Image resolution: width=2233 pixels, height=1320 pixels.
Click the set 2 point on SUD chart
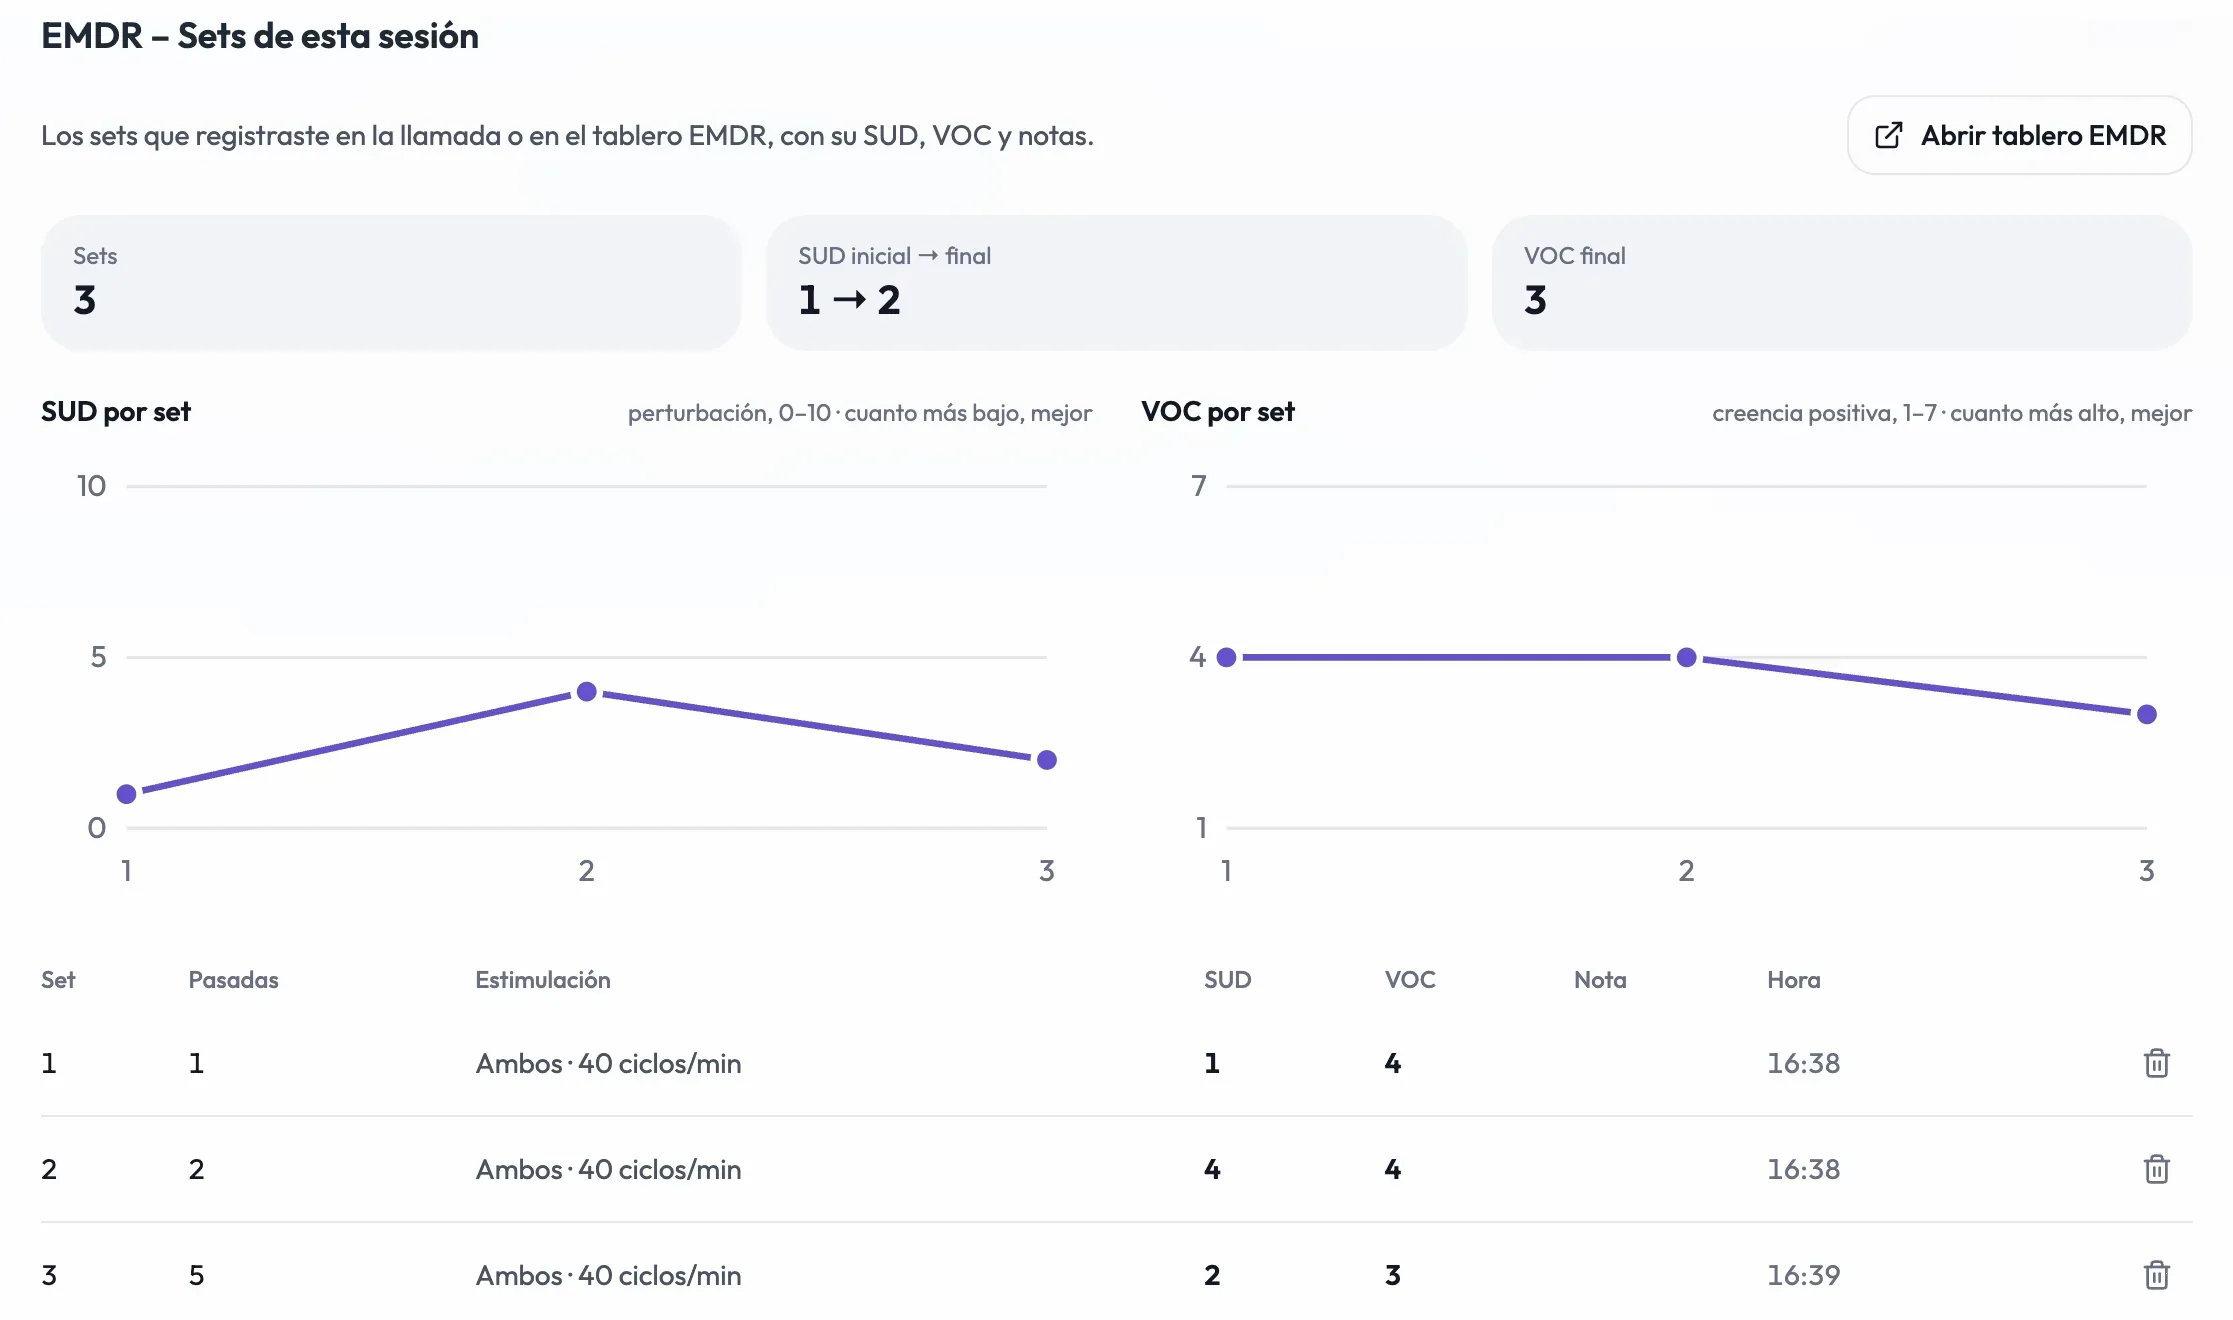click(587, 692)
